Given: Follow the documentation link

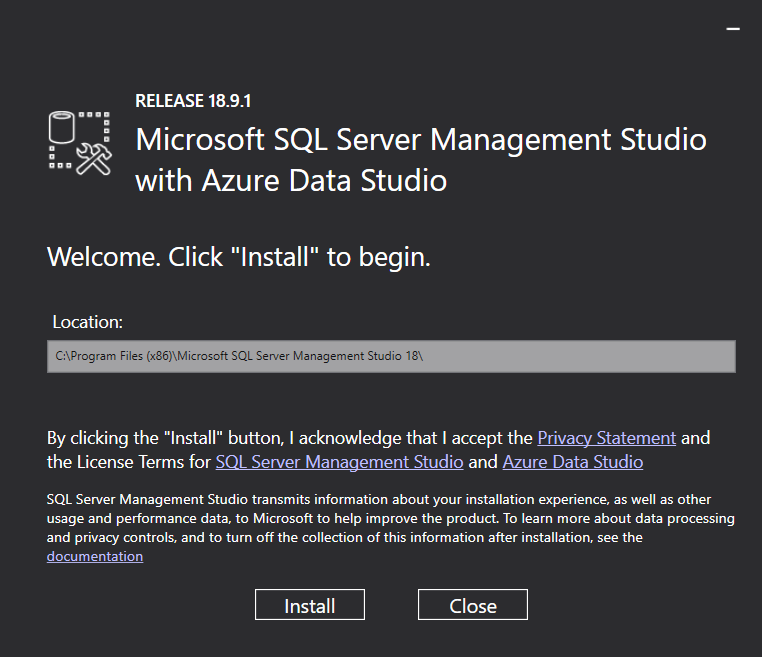Looking at the screenshot, I should pos(95,556).
